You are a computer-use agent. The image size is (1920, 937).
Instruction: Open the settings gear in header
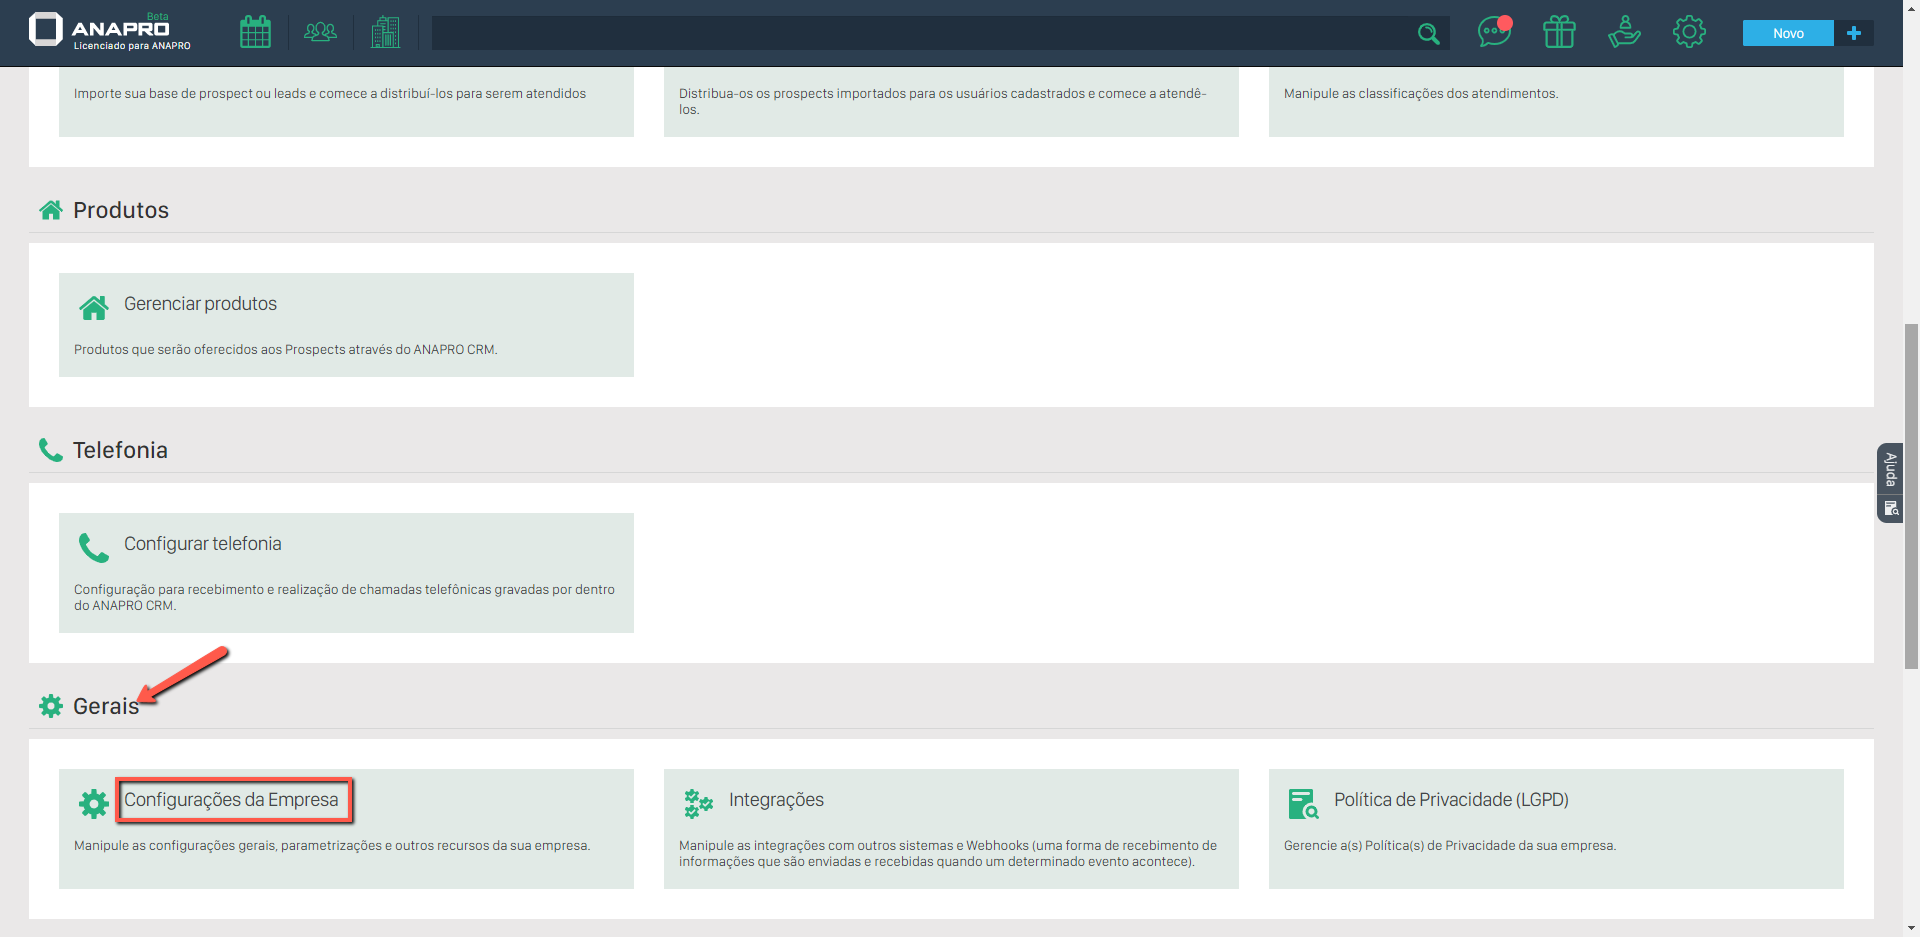pyautogui.click(x=1689, y=32)
